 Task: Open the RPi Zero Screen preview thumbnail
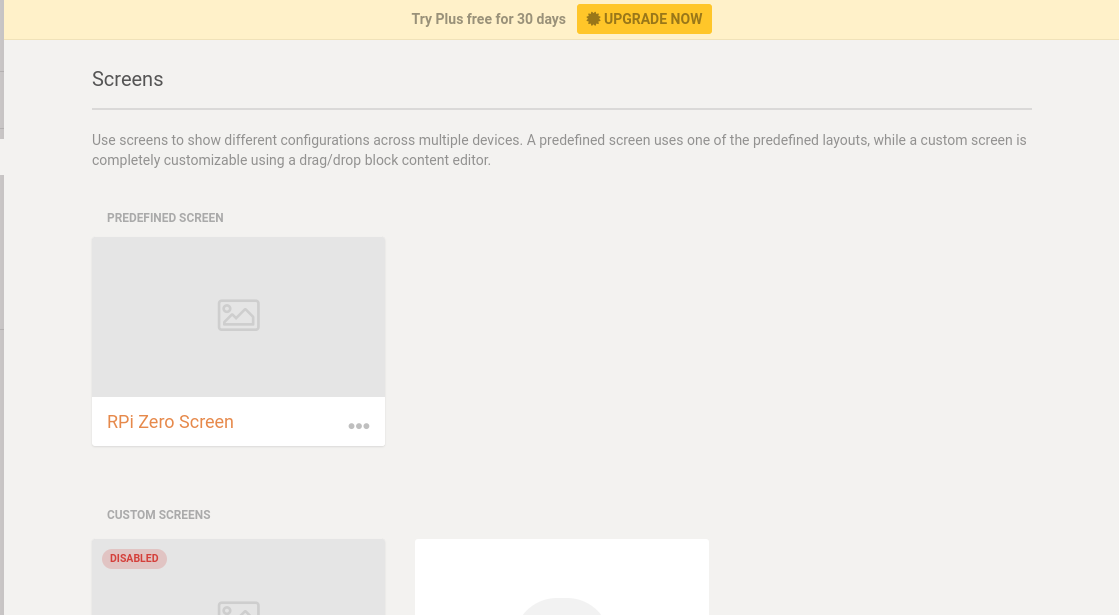click(238, 317)
